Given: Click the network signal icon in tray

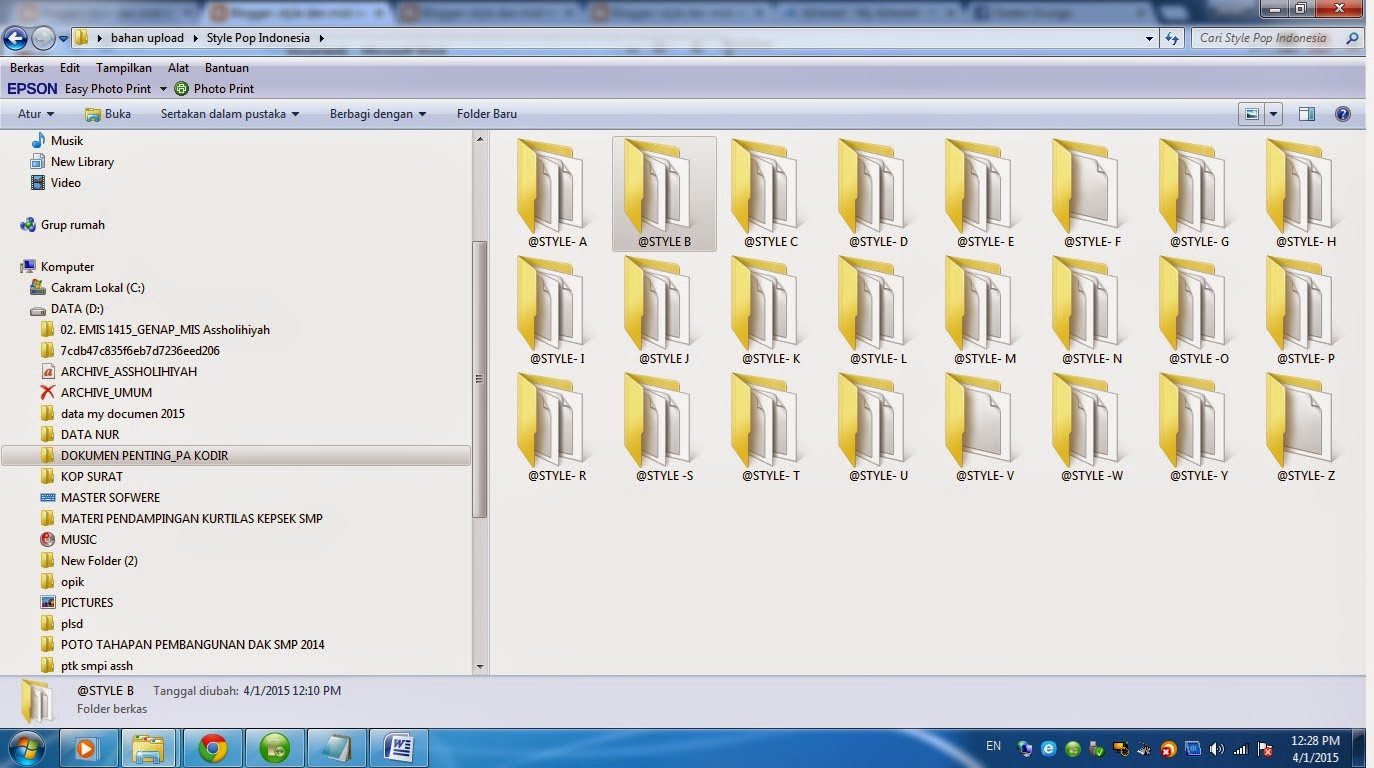Looking at the screenshot, I should pos(1240,747).
